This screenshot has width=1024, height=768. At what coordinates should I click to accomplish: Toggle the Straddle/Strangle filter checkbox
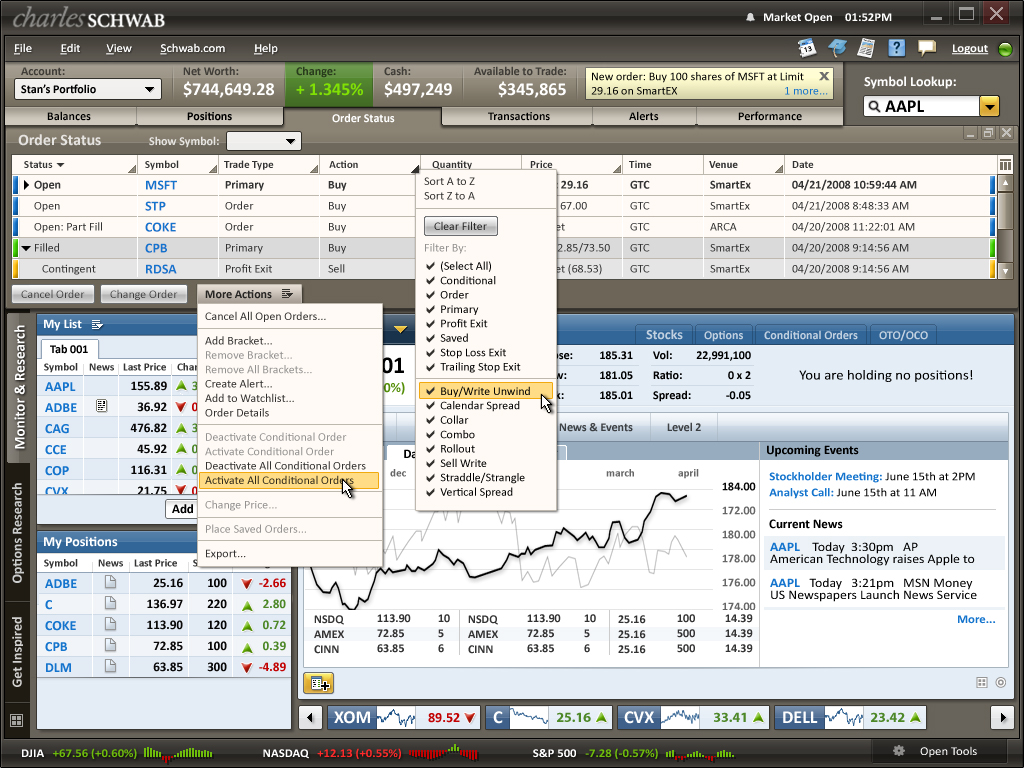430,477
